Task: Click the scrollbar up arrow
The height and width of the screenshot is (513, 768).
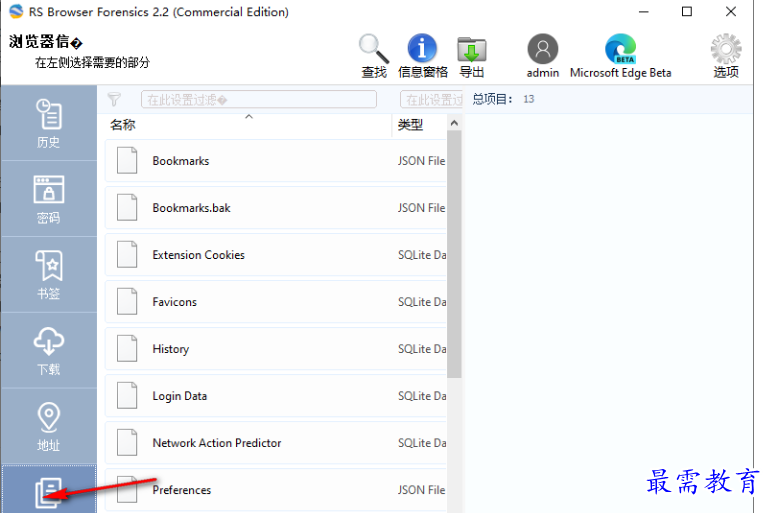Action: point(454,123)
